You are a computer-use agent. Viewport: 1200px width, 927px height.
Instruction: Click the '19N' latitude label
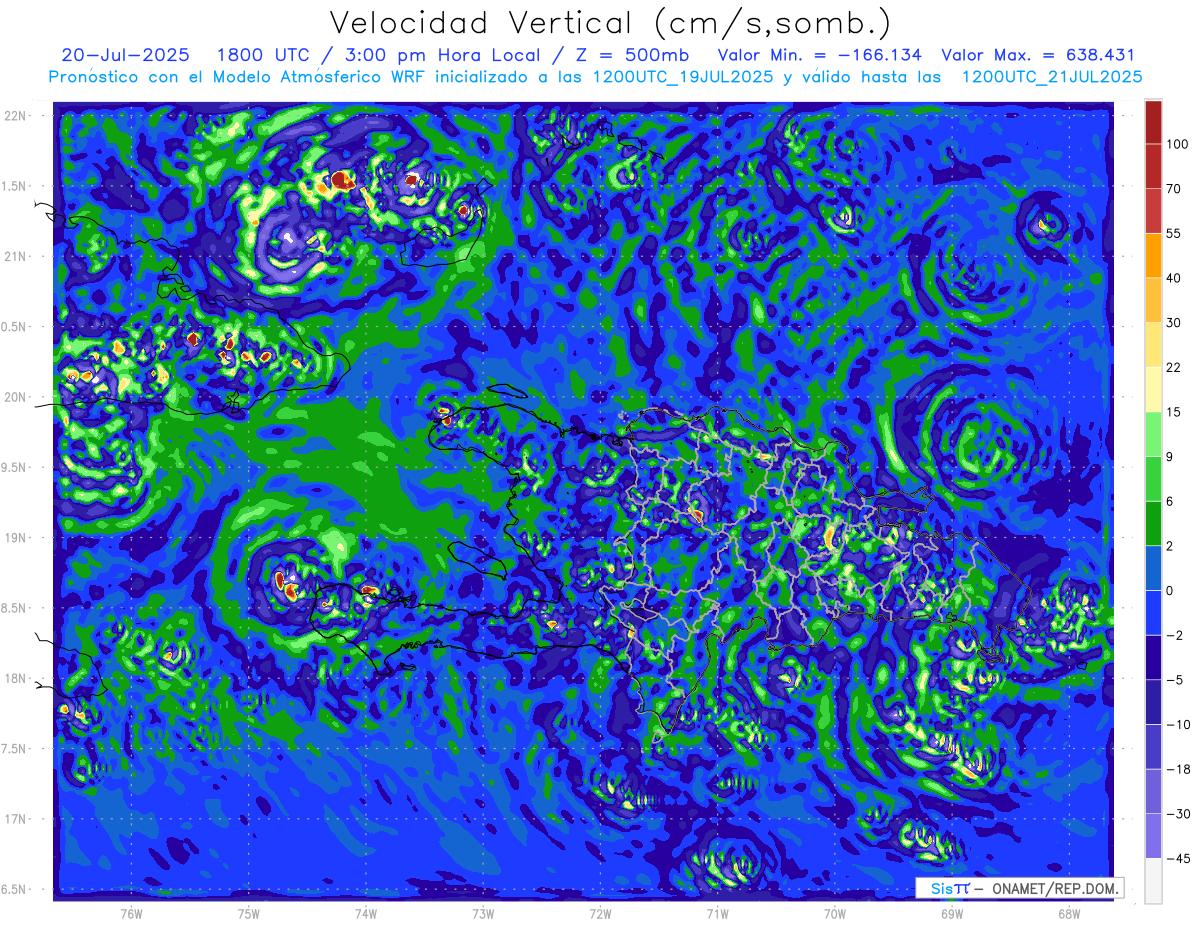[15, 538]
